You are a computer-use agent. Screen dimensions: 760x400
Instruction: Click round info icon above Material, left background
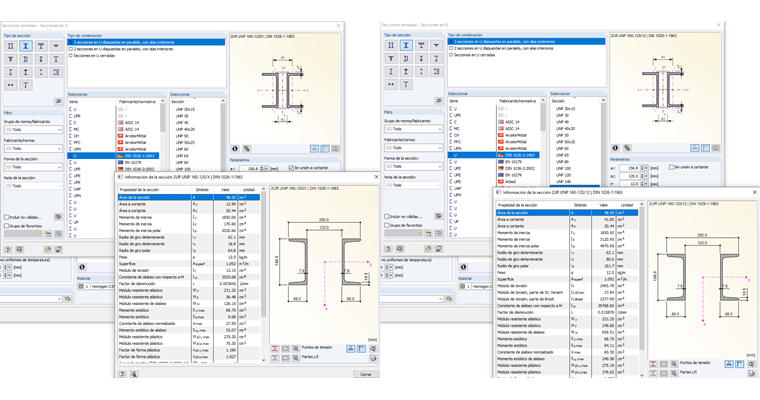click(82, 267)
